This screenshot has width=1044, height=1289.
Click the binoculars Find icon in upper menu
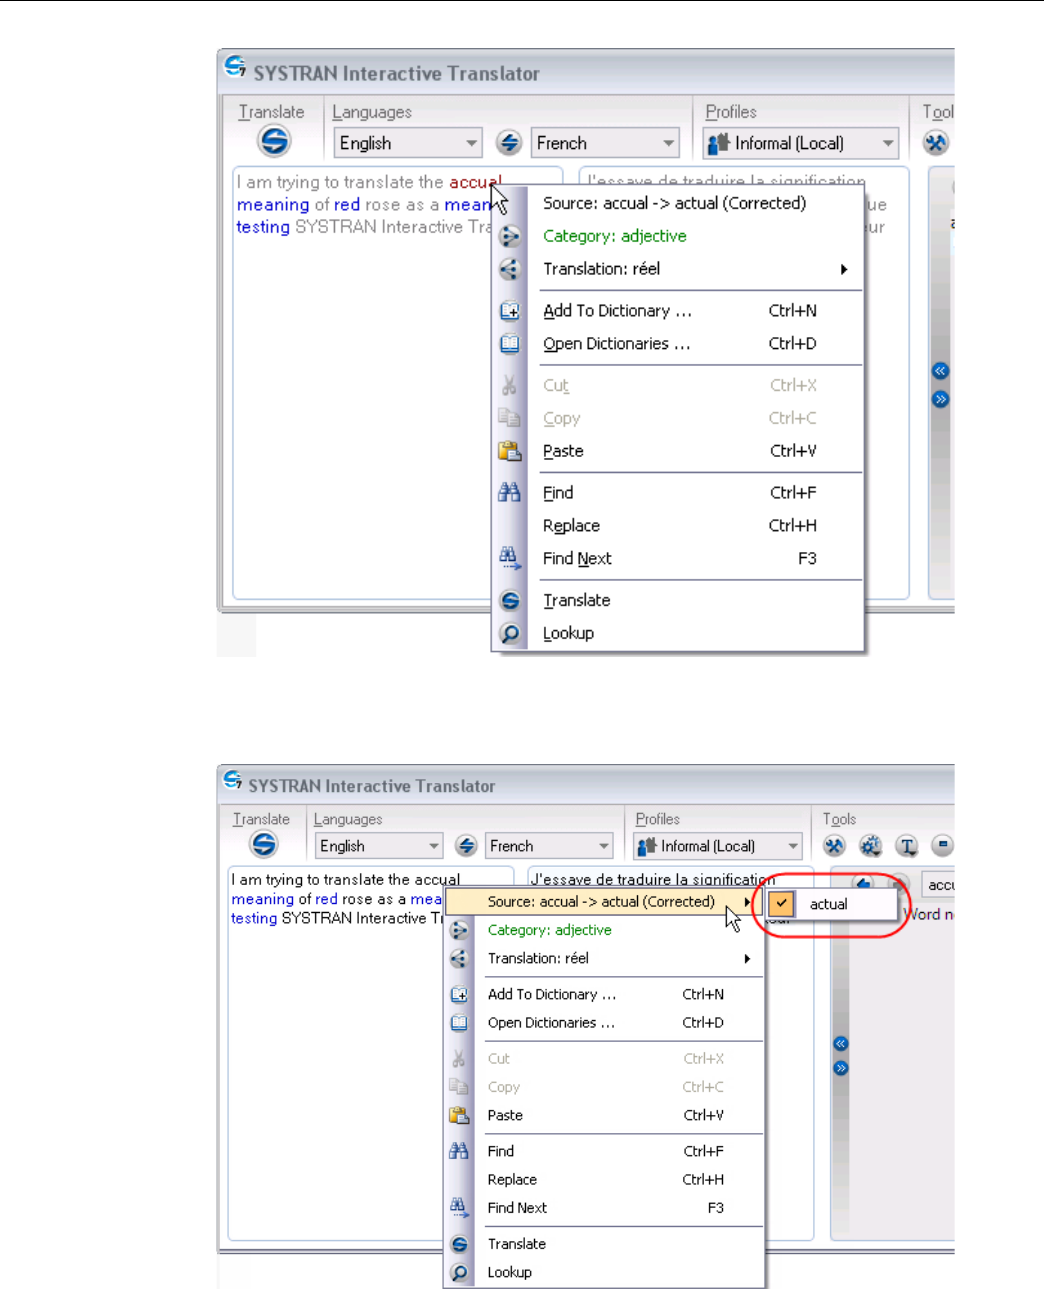tap(510, 492)
